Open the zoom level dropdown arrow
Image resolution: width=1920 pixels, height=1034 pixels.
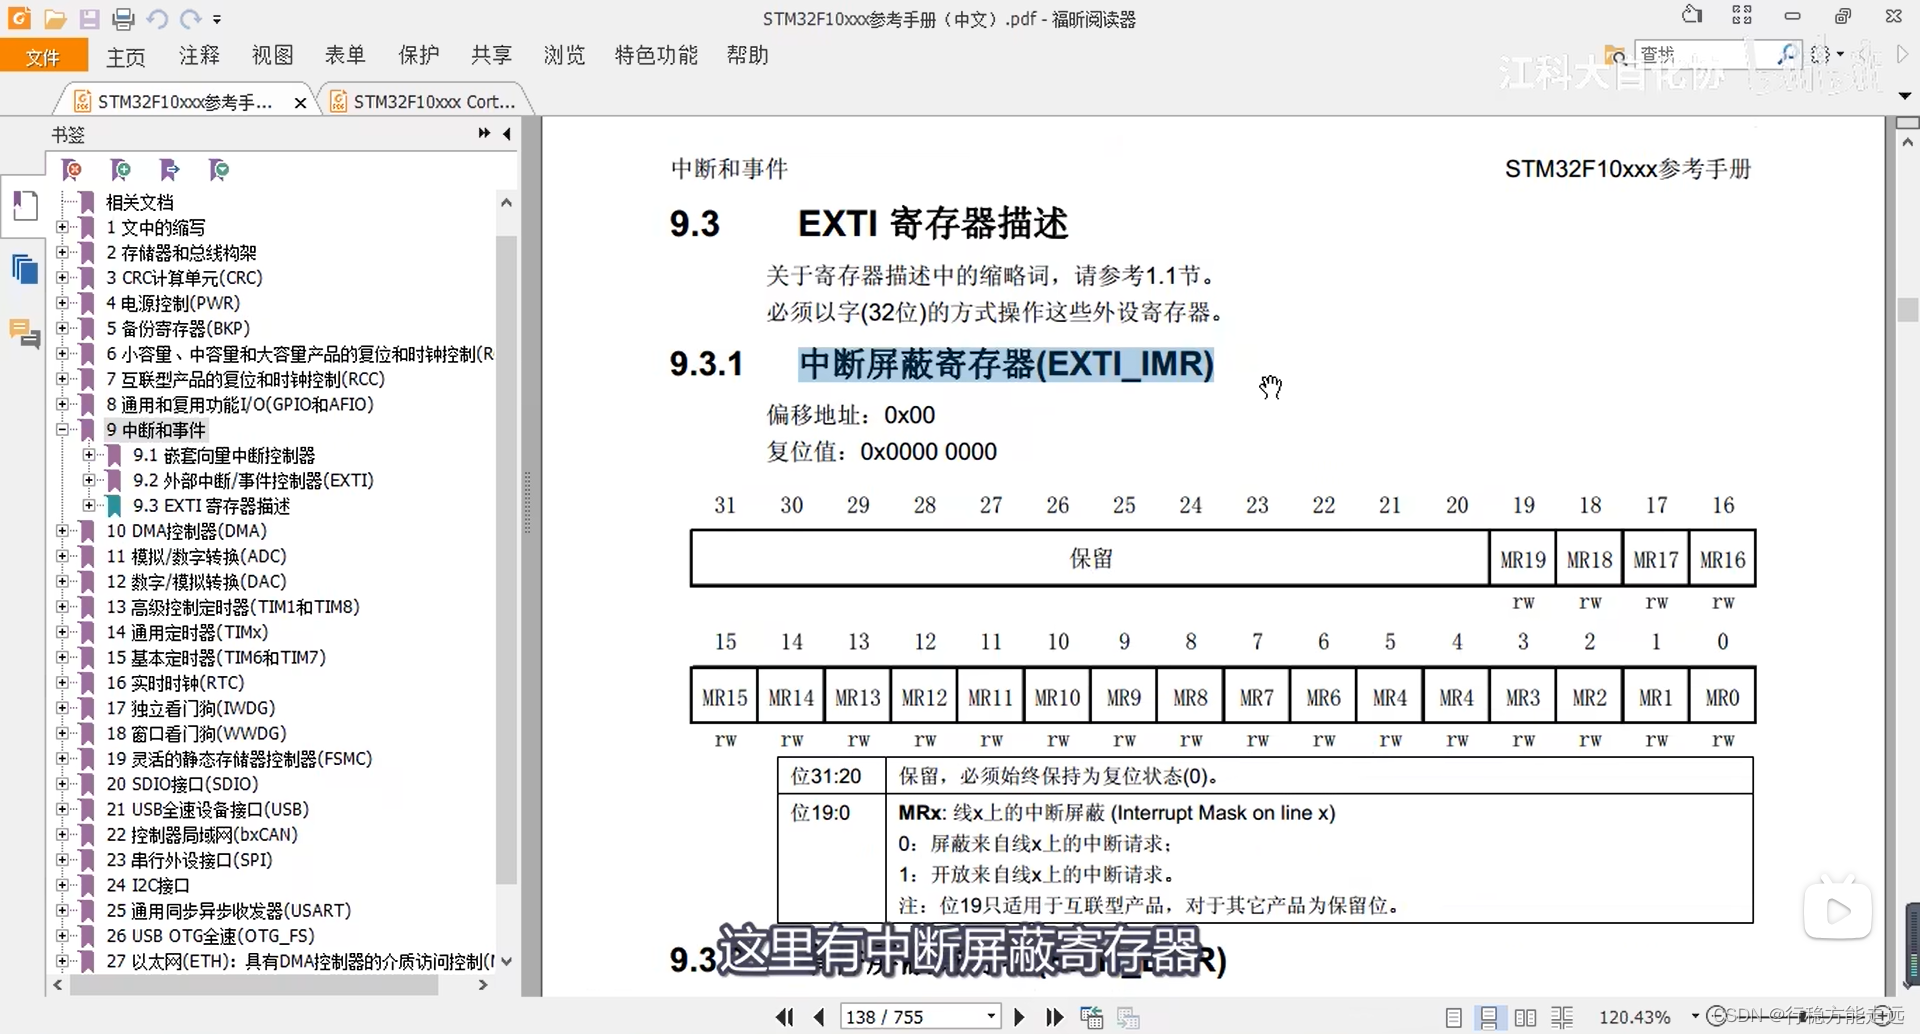click(x=1695, y=1016)
